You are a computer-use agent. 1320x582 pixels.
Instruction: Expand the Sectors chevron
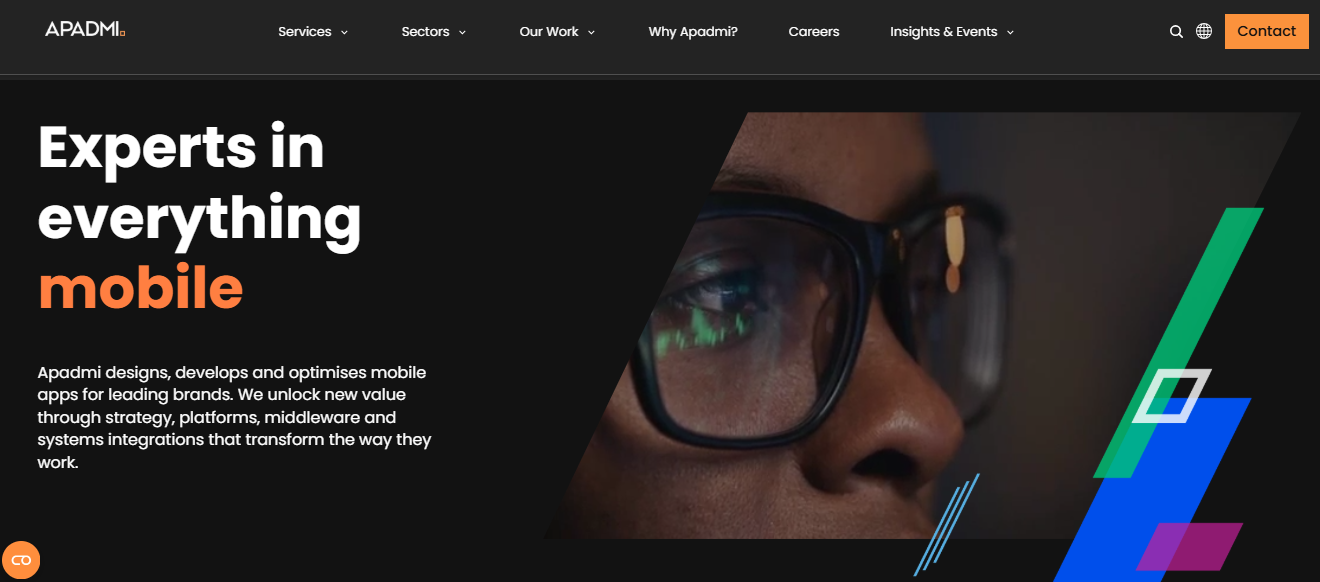463,33
